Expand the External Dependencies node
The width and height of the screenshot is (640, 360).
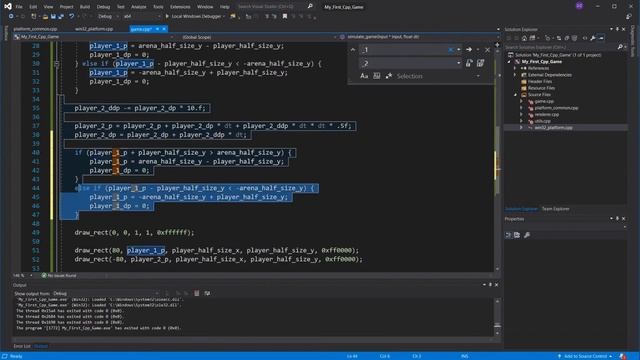515,75
